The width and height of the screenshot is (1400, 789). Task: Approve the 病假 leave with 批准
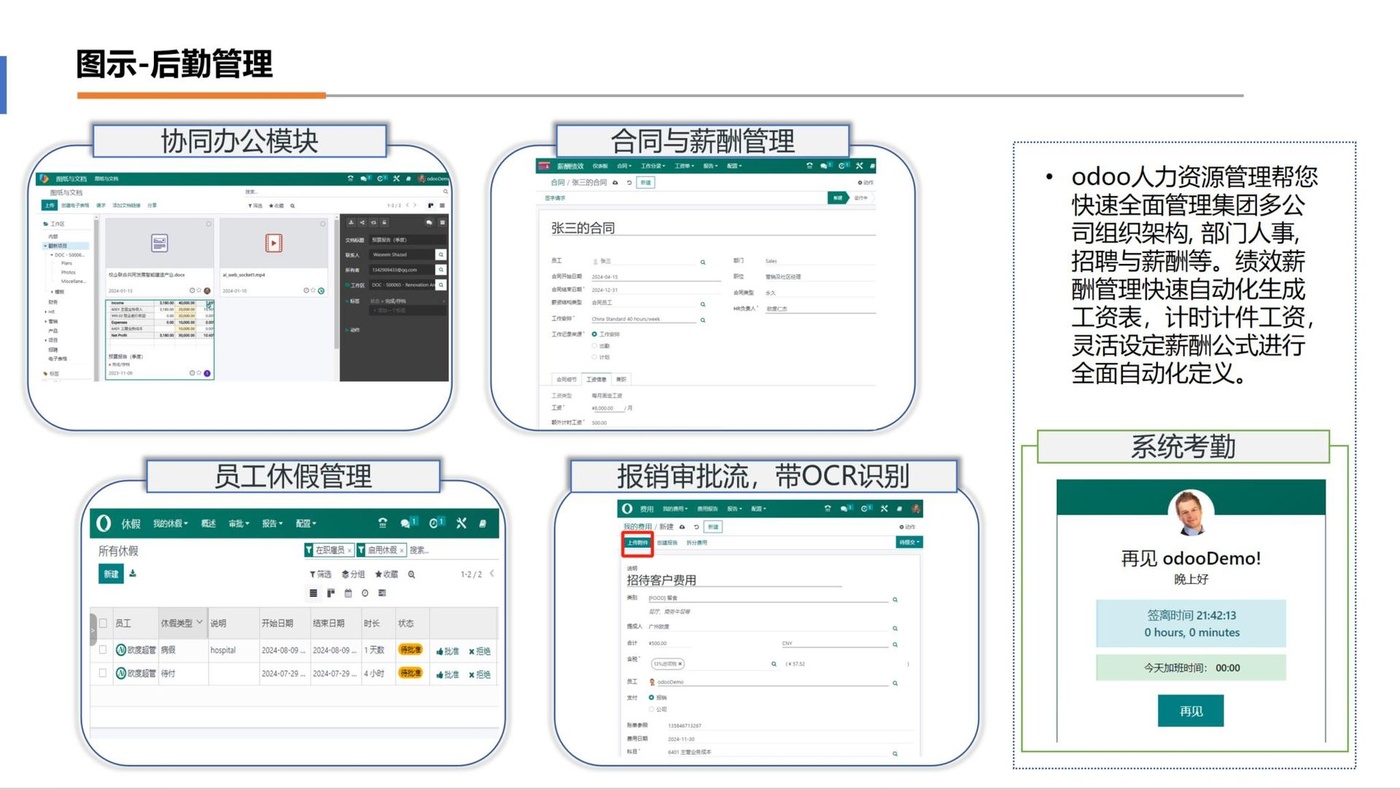[448, 651]
